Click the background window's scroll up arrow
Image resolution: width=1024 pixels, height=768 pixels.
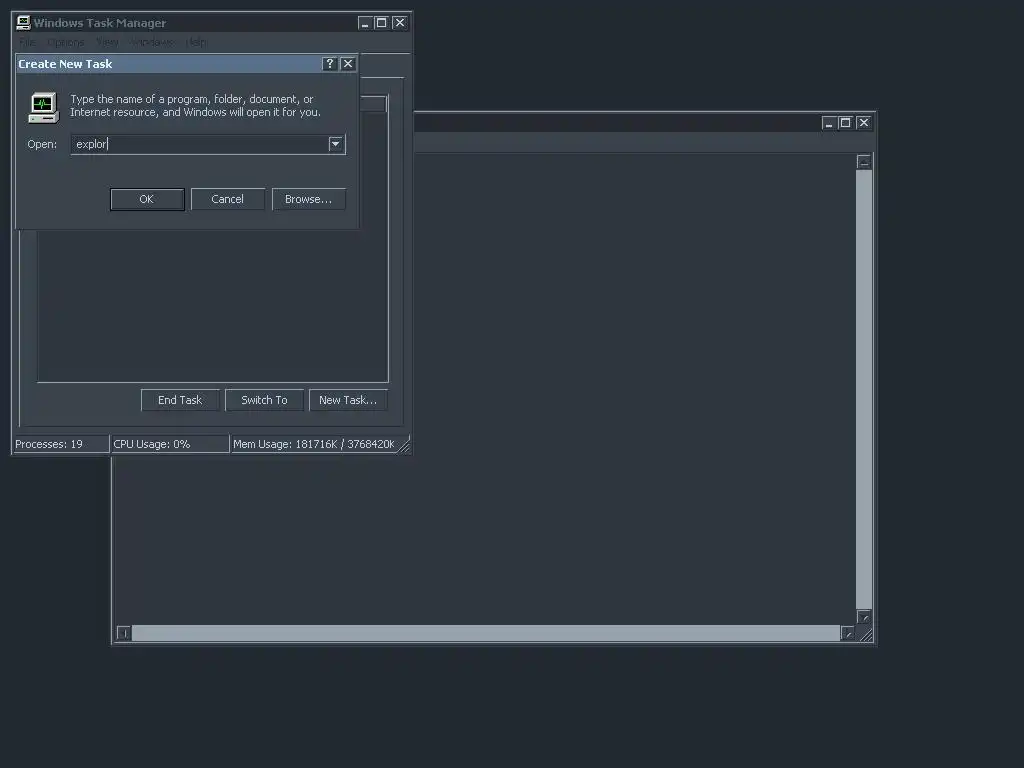point(864,162)
